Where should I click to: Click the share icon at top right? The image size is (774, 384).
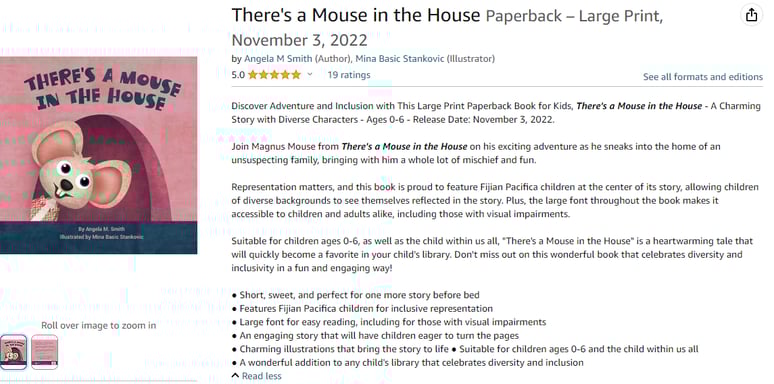tap(751, 16)
